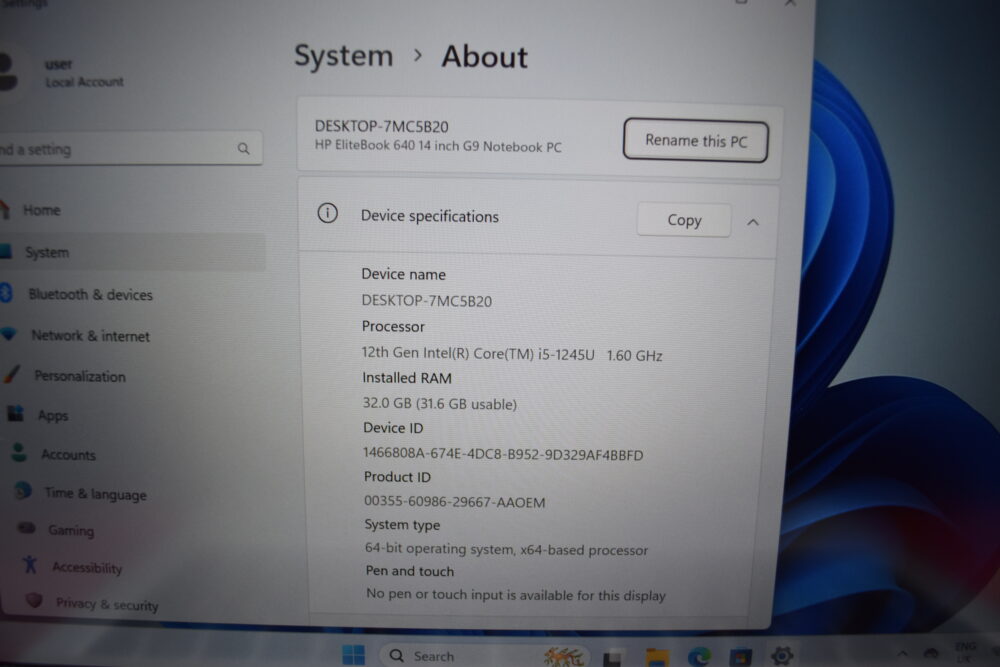Image resolution: width=1000 pixels, height=667 pixels.
Task: Open Time & language via its globe icon
Action: pos(23,490)
